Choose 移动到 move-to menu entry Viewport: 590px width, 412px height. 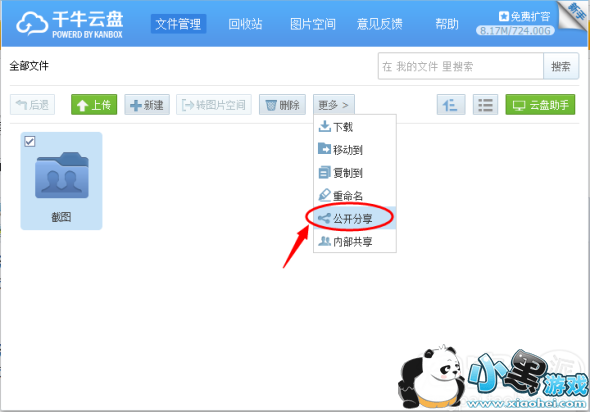click(354, 149)
